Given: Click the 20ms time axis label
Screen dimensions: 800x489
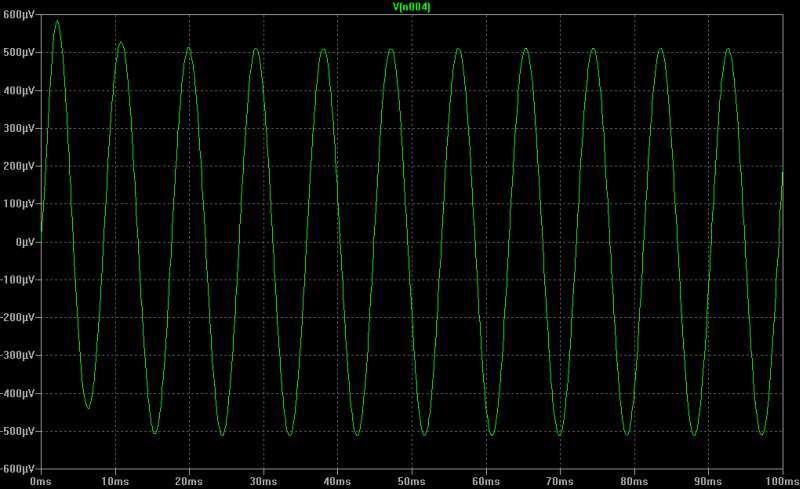Looking at the screenshot, I should (189, 481).
